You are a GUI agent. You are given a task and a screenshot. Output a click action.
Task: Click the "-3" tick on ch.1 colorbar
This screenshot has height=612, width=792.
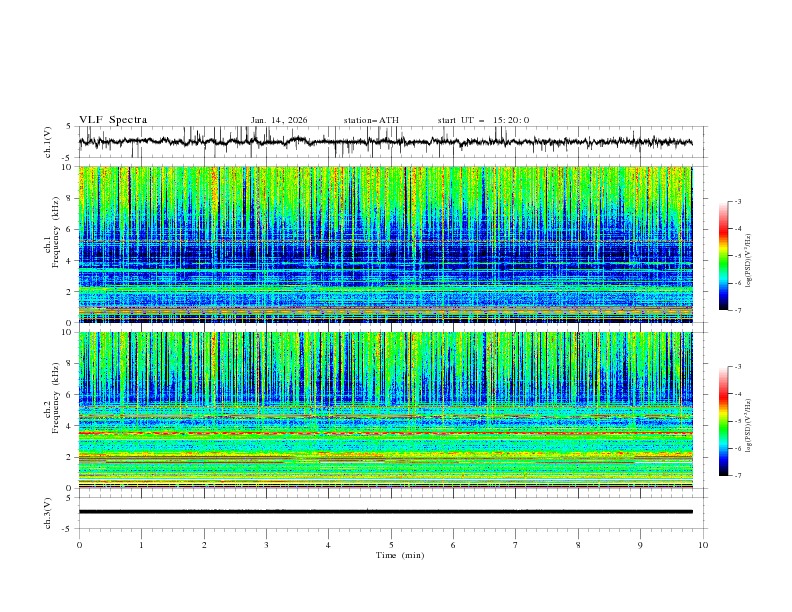737,201
